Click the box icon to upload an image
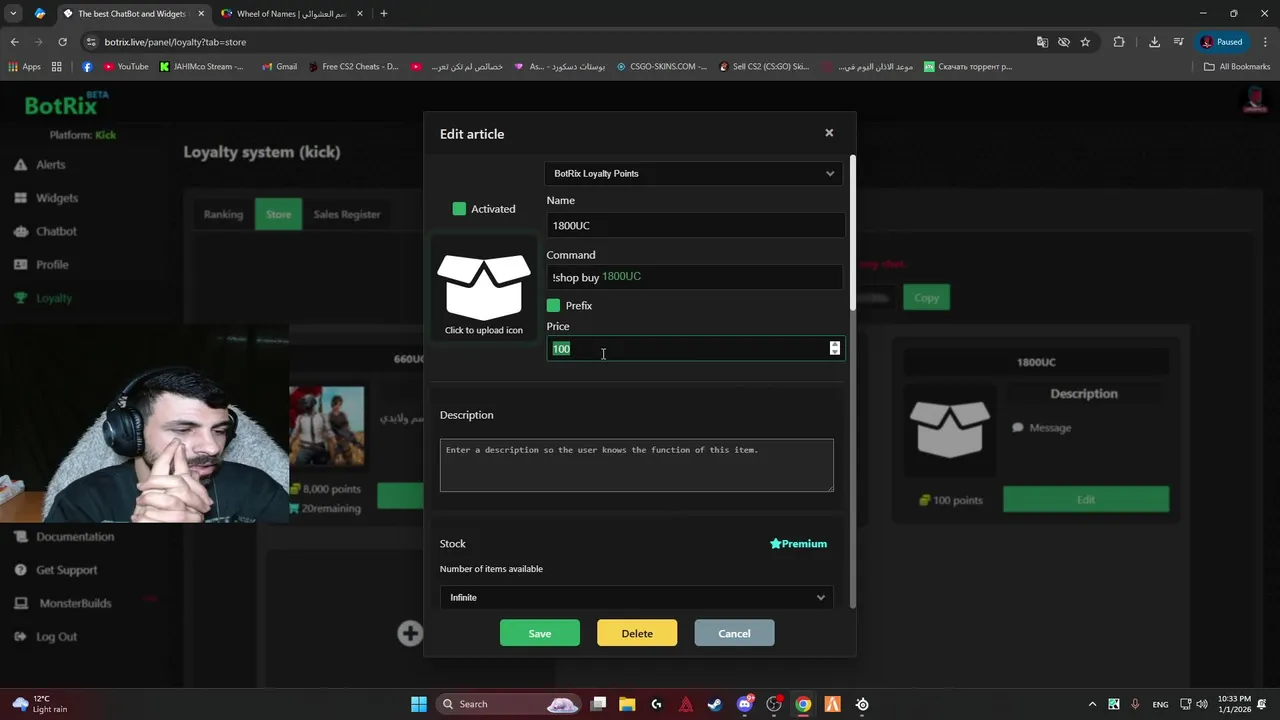This screenshot has width=1280, height=720. [484, 287]
